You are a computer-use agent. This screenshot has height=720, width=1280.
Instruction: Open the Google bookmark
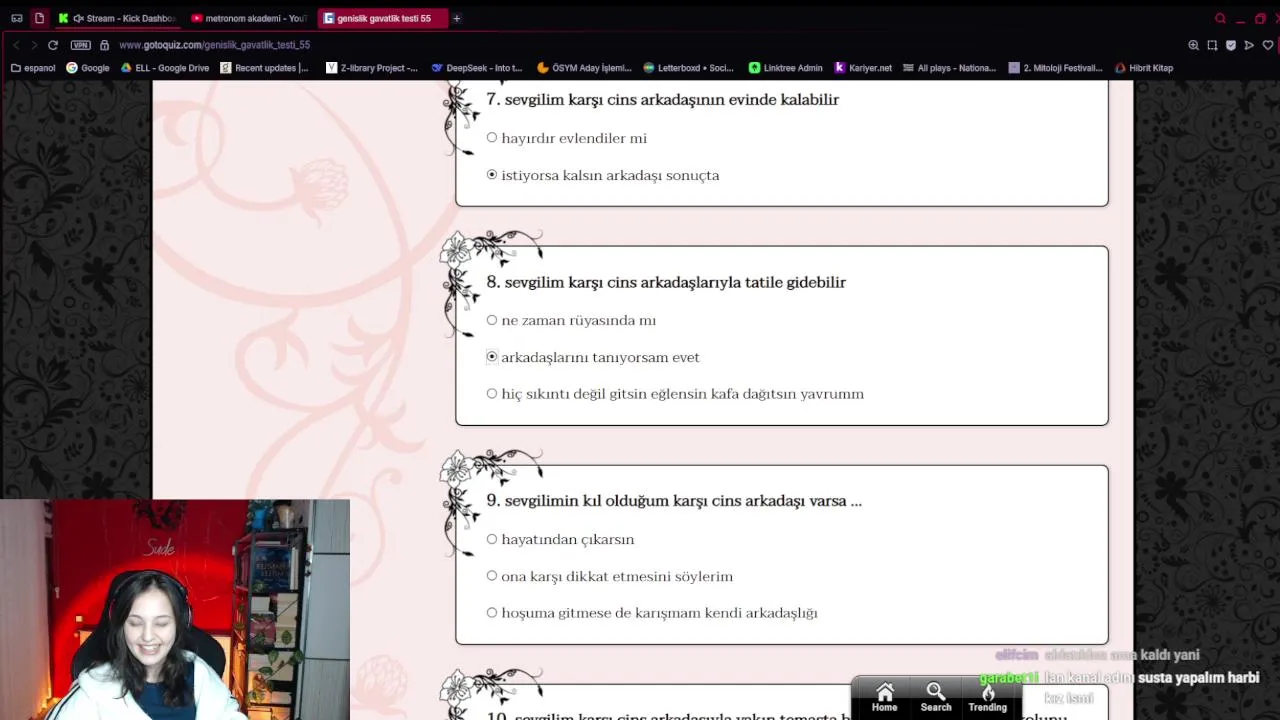pos(88,68)
